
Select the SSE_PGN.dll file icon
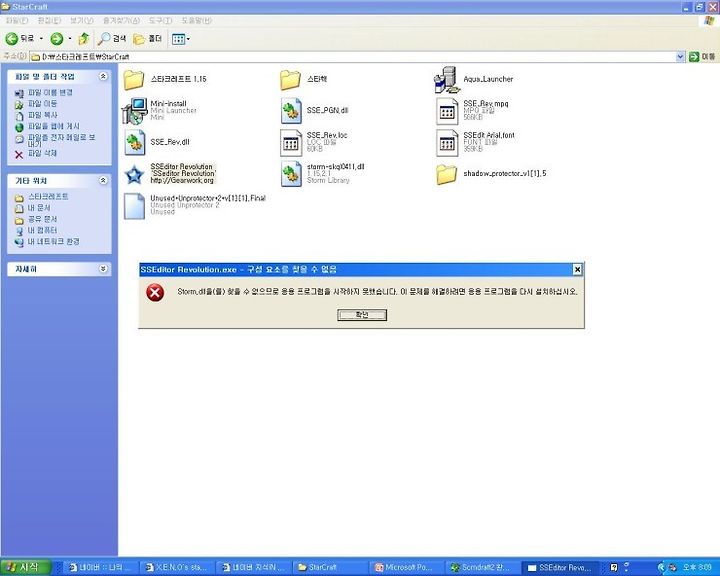[291, 111]
